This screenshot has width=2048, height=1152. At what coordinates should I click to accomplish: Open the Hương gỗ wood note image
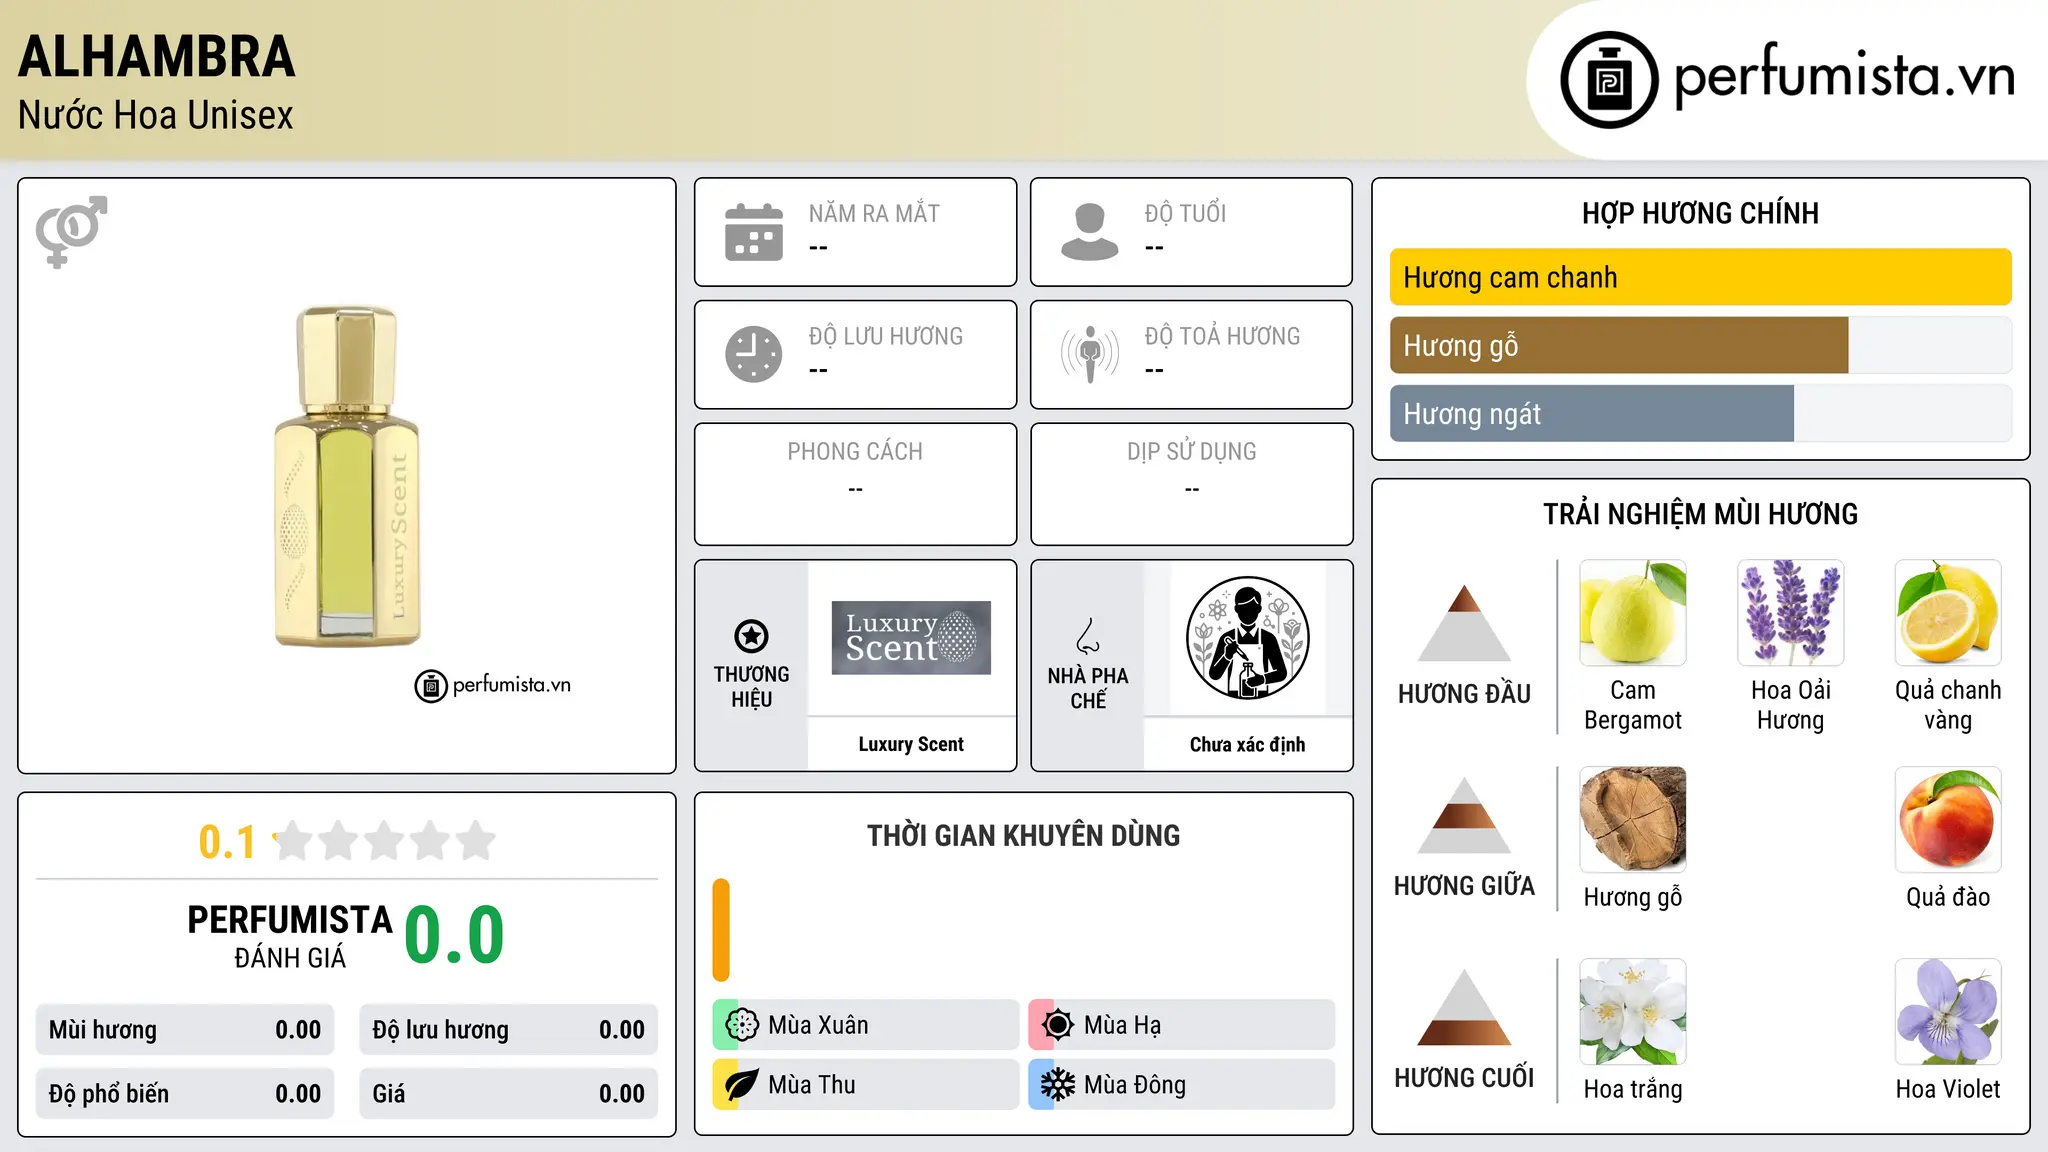click(1633, 820)
